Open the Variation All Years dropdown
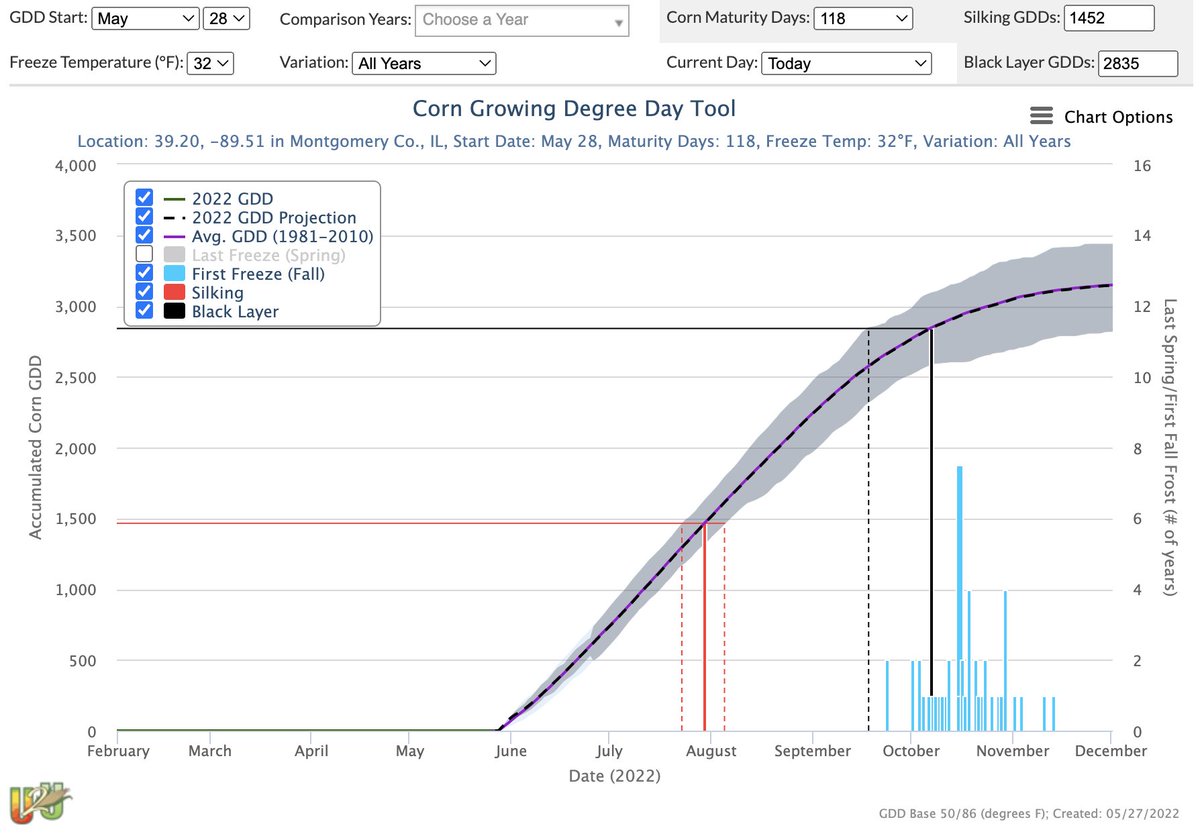 [x=424, y=63]
